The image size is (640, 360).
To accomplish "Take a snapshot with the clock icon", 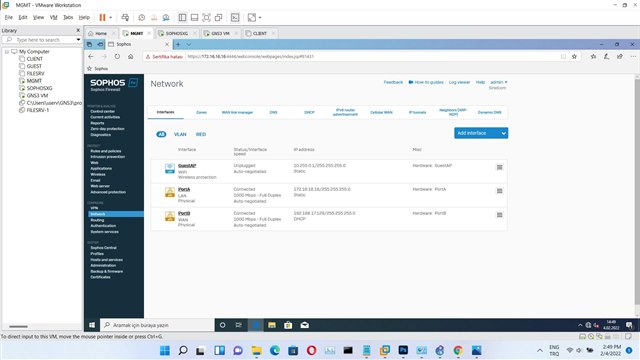I will pyautogui.click(x=142, y=18).
